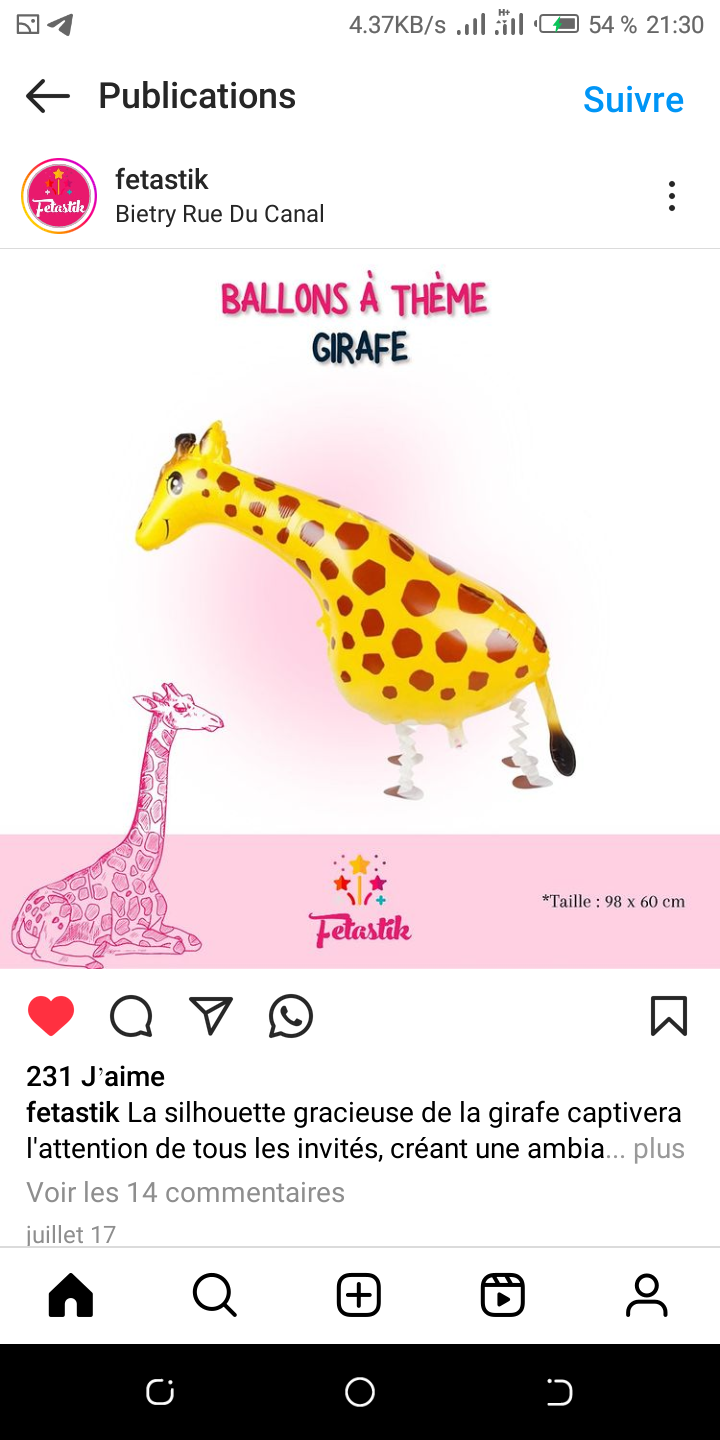Share post via paper plane icon
The image size is (720, 1440).
(x=211, y=1016)
